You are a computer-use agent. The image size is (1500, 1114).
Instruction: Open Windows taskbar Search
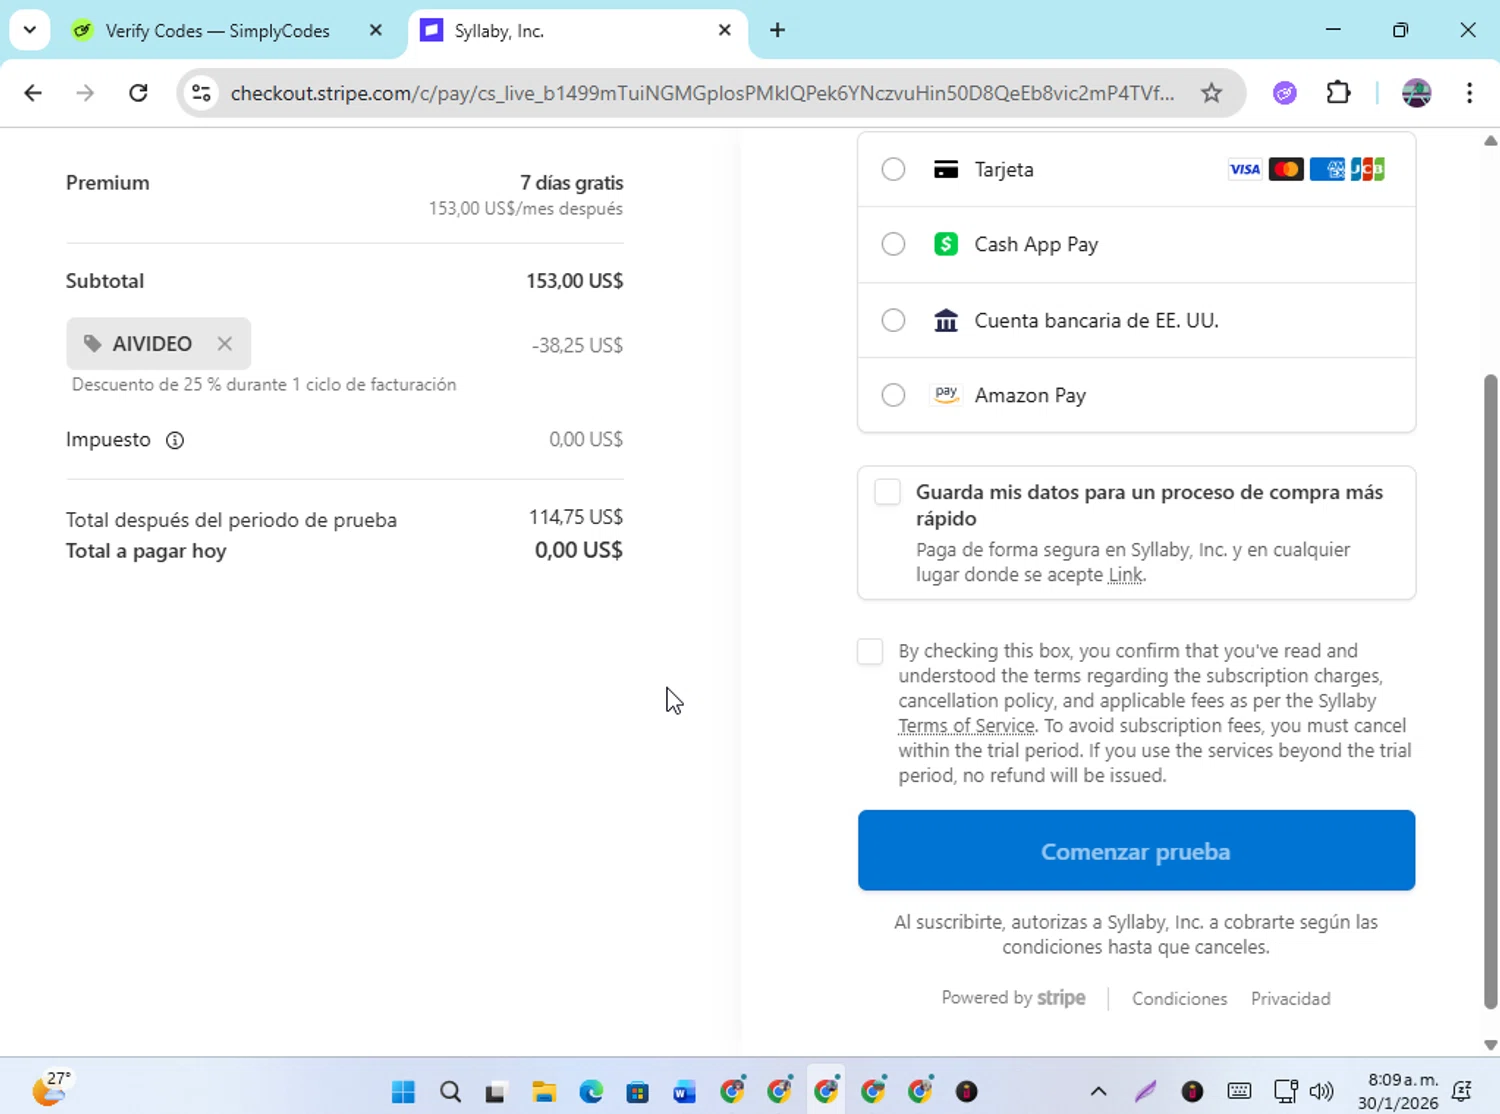click(451, 1091)
